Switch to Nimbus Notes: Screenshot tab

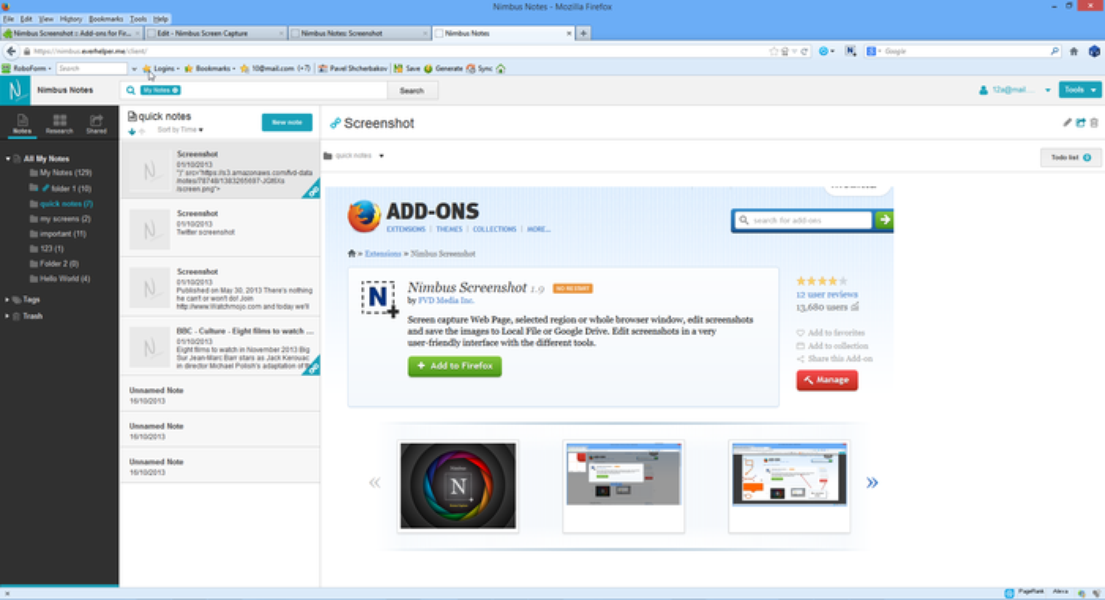[359, 33]
